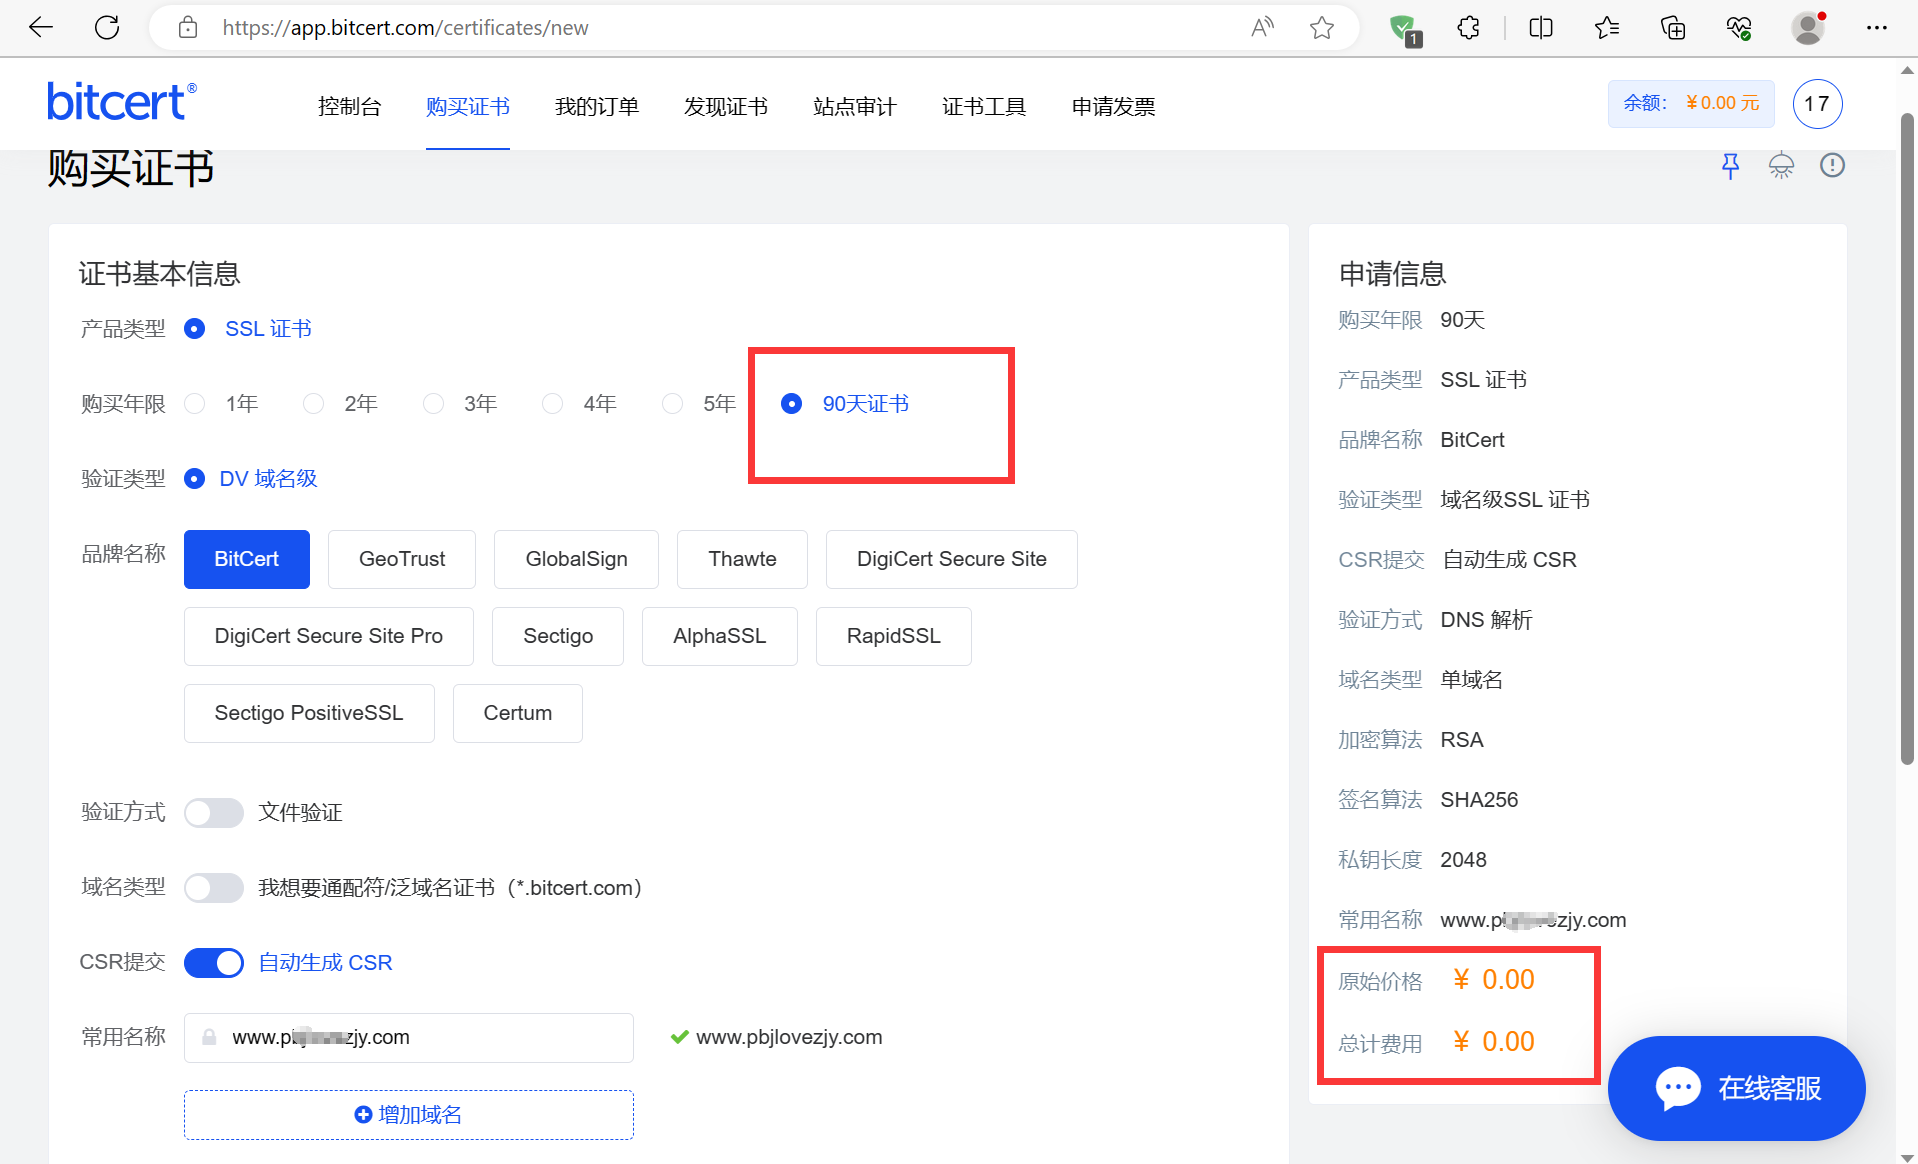
Task: Toggle the file verification switch
Action: tap(214, 812)
